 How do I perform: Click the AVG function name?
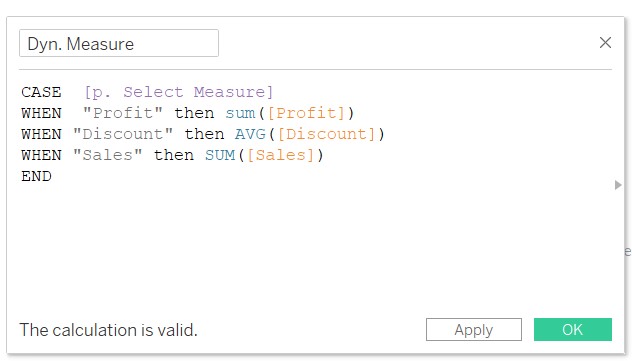click(x=250, y=135)
